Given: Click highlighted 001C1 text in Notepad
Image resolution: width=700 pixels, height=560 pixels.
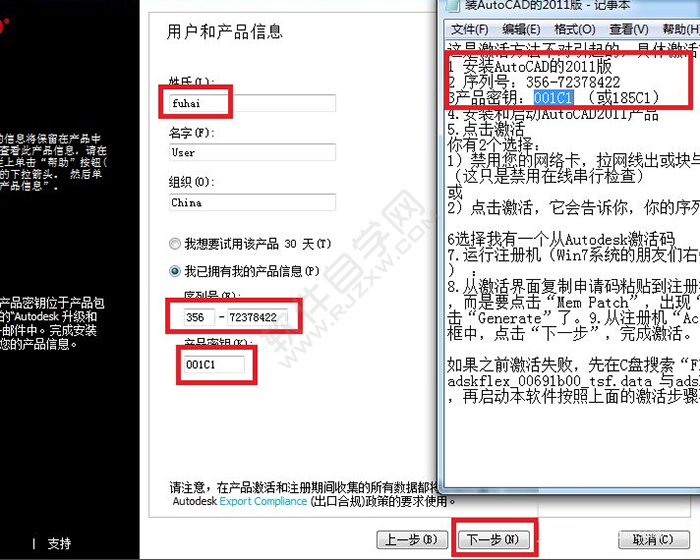Looking at the screenshot, I should [x=553, y=97].
